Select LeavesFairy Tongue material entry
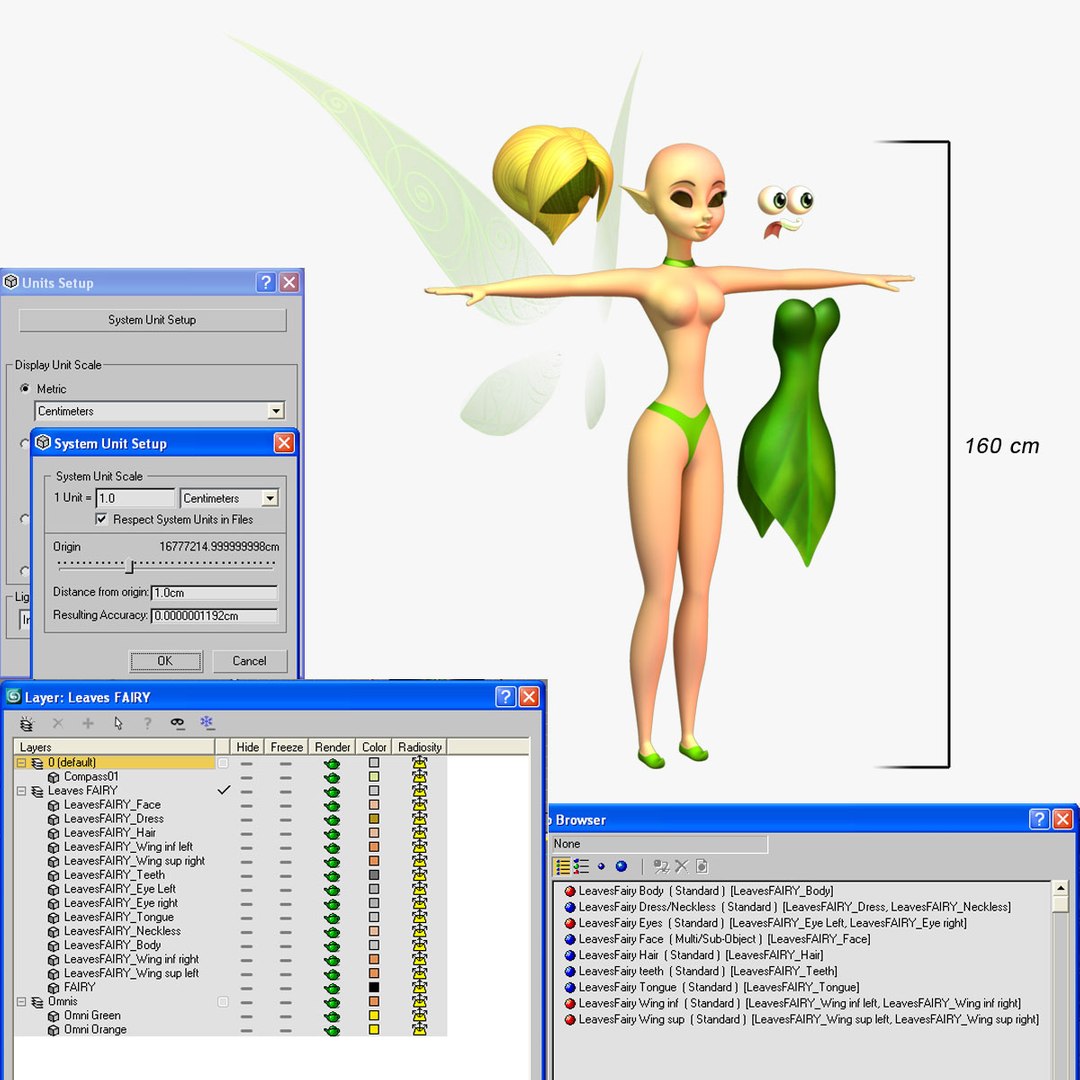This screenshot has width=1080, height=1080. (718, 988)
